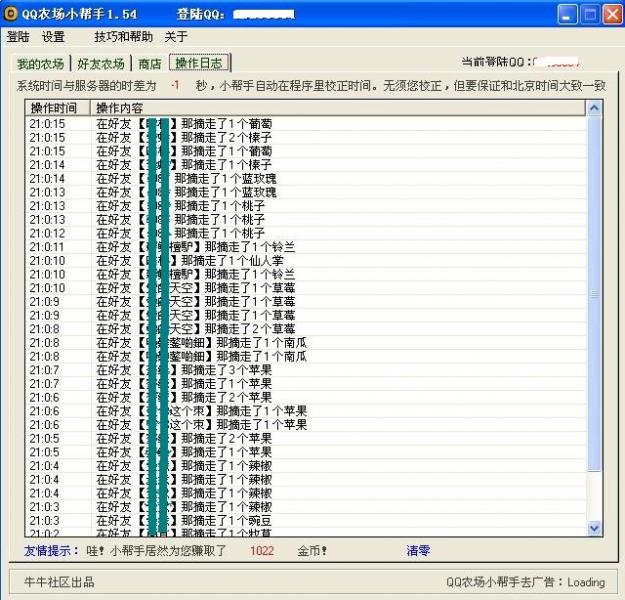
Task: Click the log scrollbar up arrow
Action: tap(594, 108)
